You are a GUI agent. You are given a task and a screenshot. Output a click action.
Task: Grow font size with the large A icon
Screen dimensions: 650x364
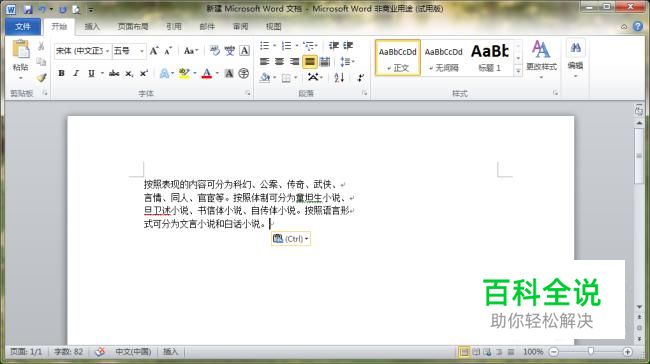tap(154, 51)
